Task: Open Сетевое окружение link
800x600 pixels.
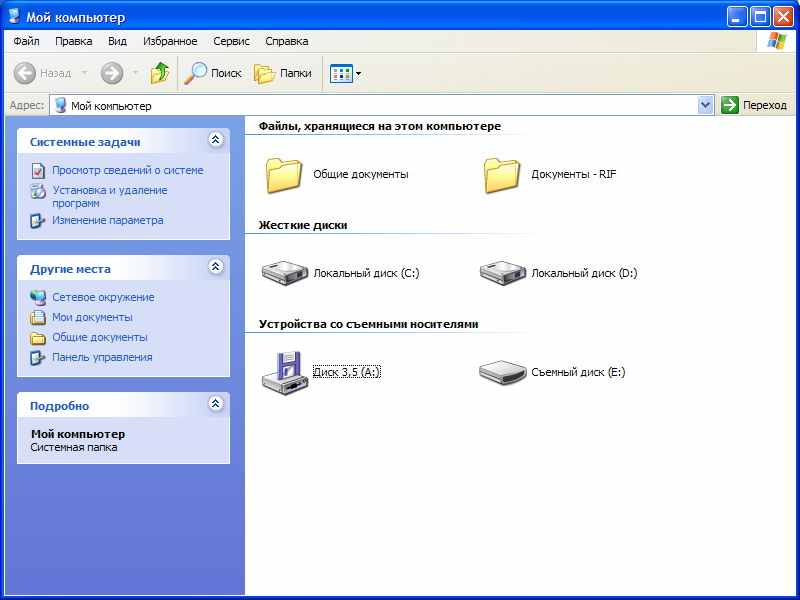Action: tap(103, 297)
